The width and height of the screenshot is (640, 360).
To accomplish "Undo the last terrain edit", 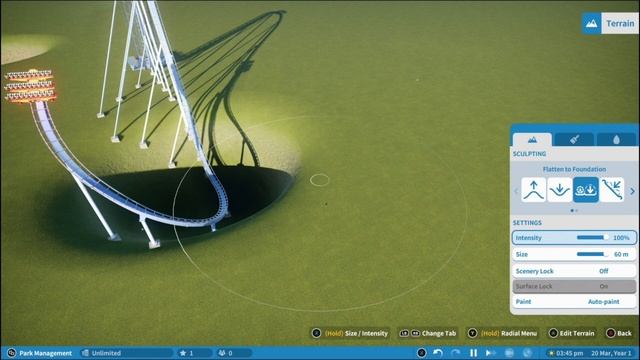I will coord(438,353).
